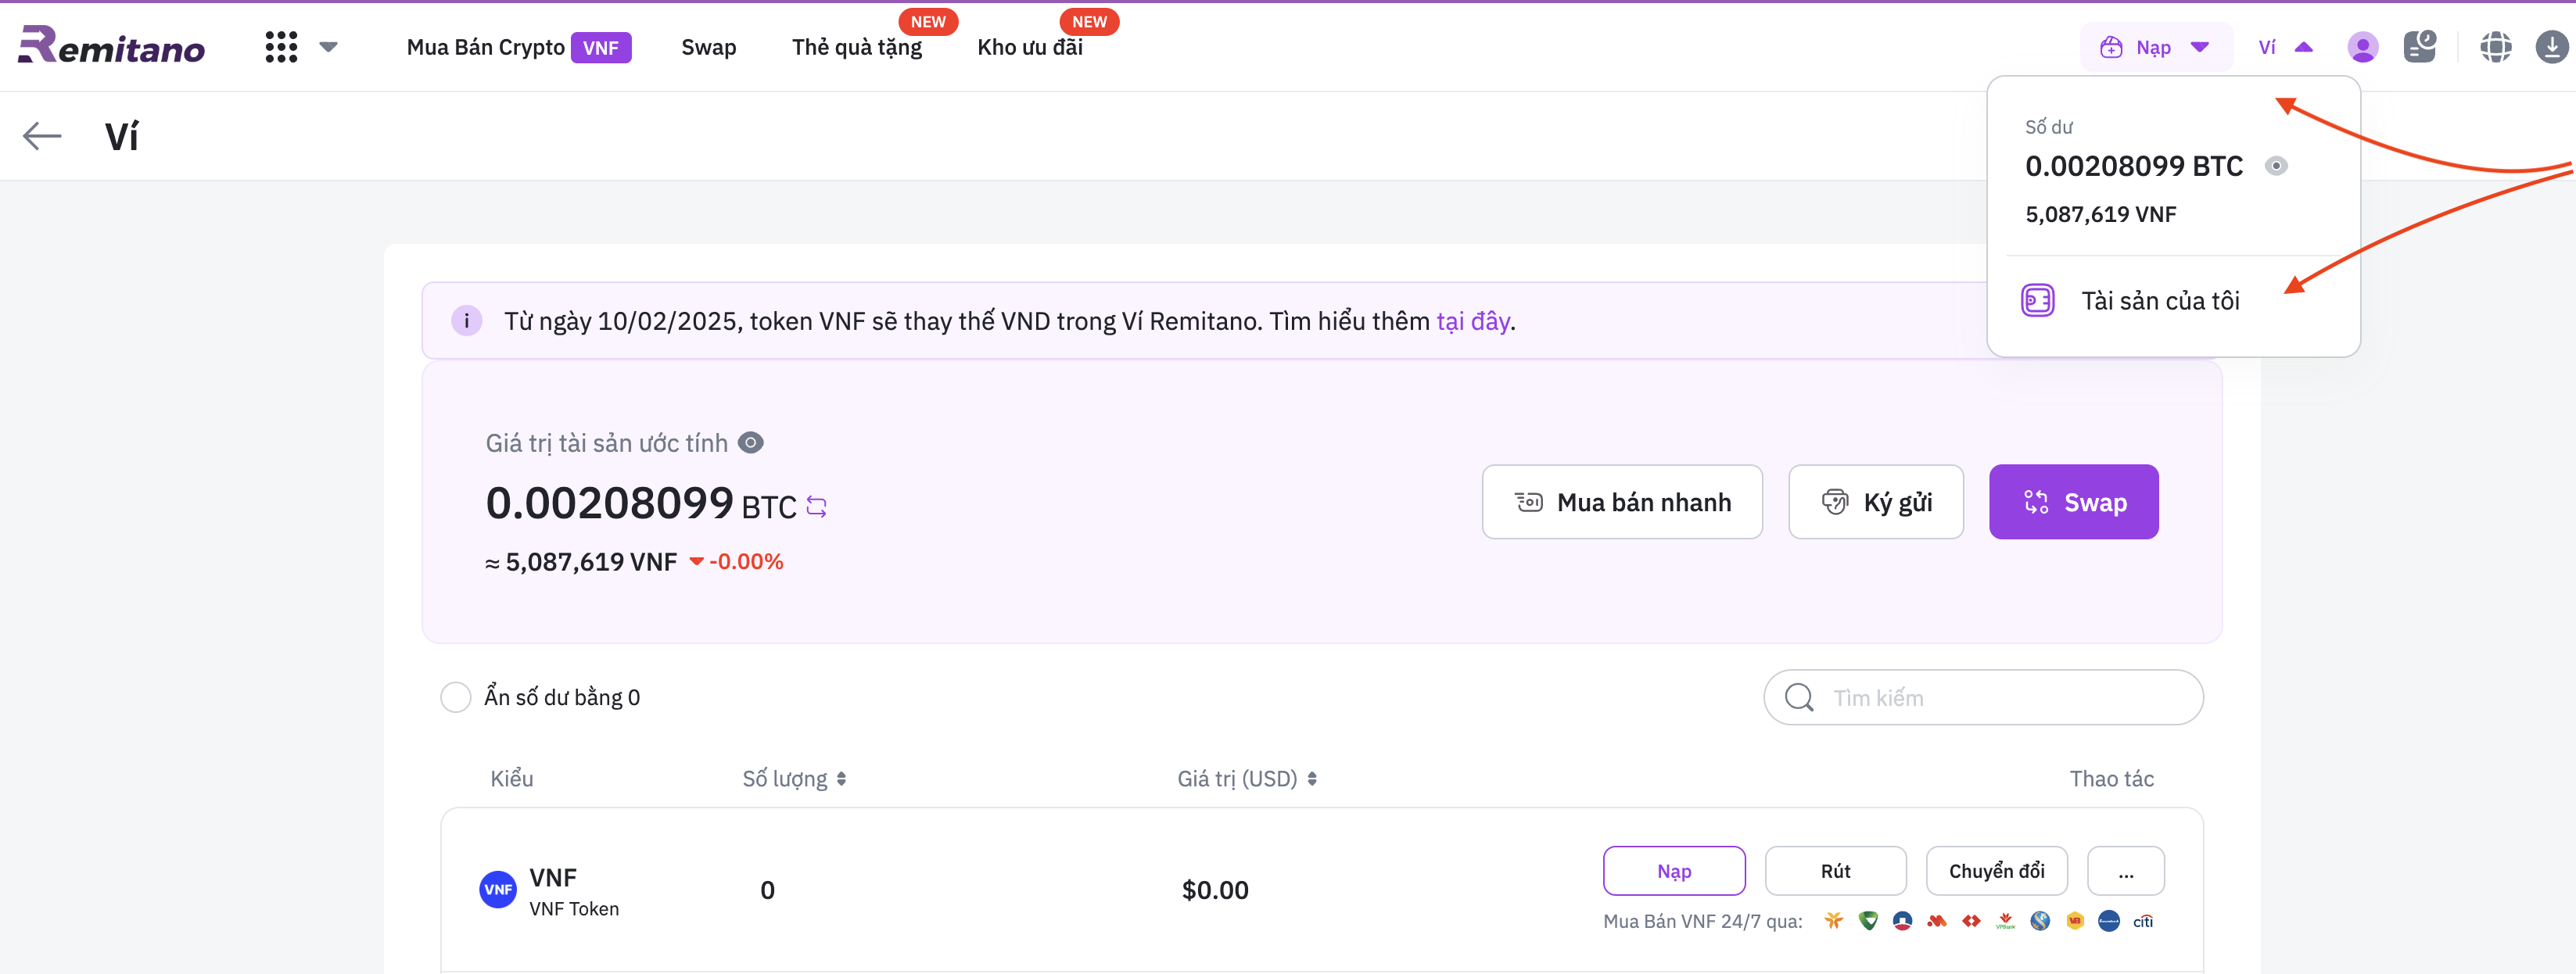Select 'Tài sản của tôi' menu item
Screen dimensions: 2576x974
[2160, 301]
